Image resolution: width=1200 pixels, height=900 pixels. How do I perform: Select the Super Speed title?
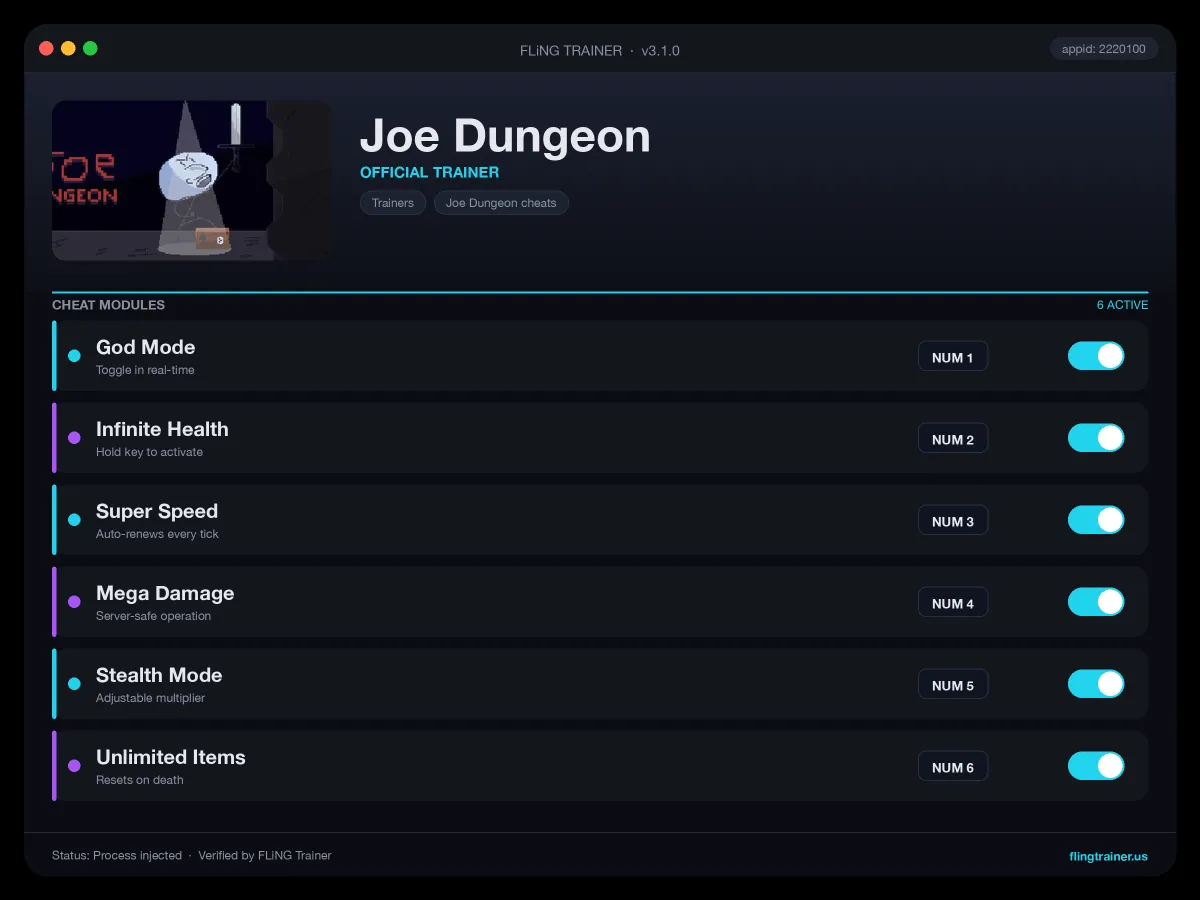pyautogui.click(x=157, y=511)
